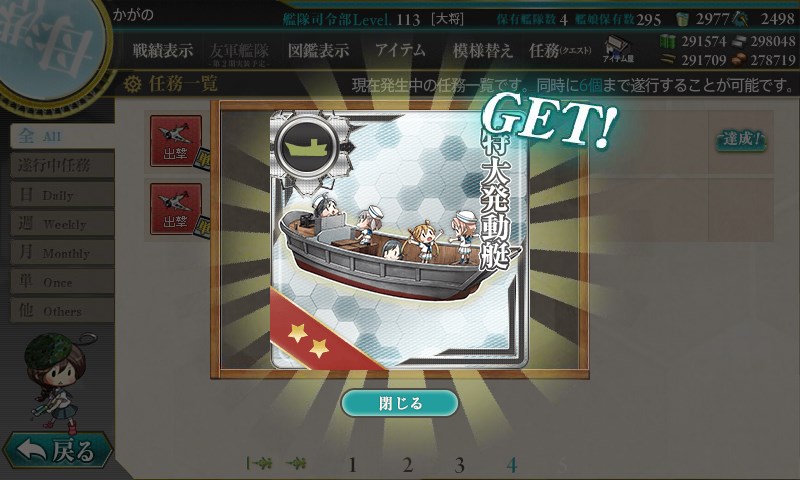Open the アイテム屋 item shop icon
The height and width of the screenshot is (480, 800).
pos(618,49)
